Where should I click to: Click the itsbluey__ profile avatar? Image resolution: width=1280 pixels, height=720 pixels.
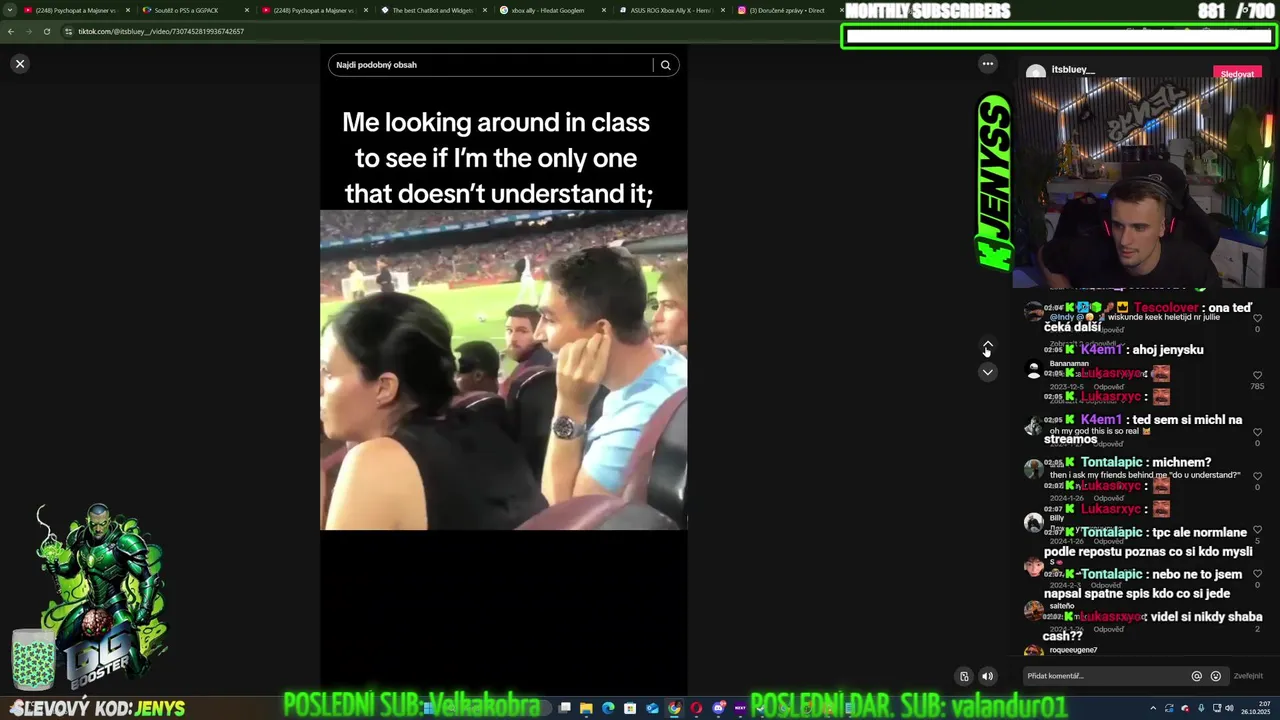pos(1036,72)
